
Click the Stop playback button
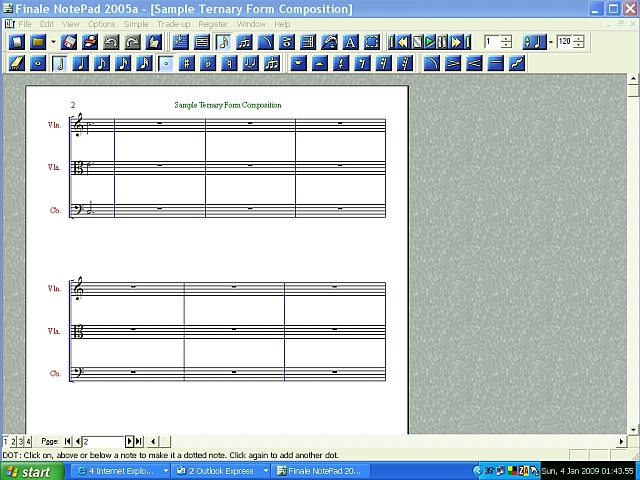click(417, 42)
